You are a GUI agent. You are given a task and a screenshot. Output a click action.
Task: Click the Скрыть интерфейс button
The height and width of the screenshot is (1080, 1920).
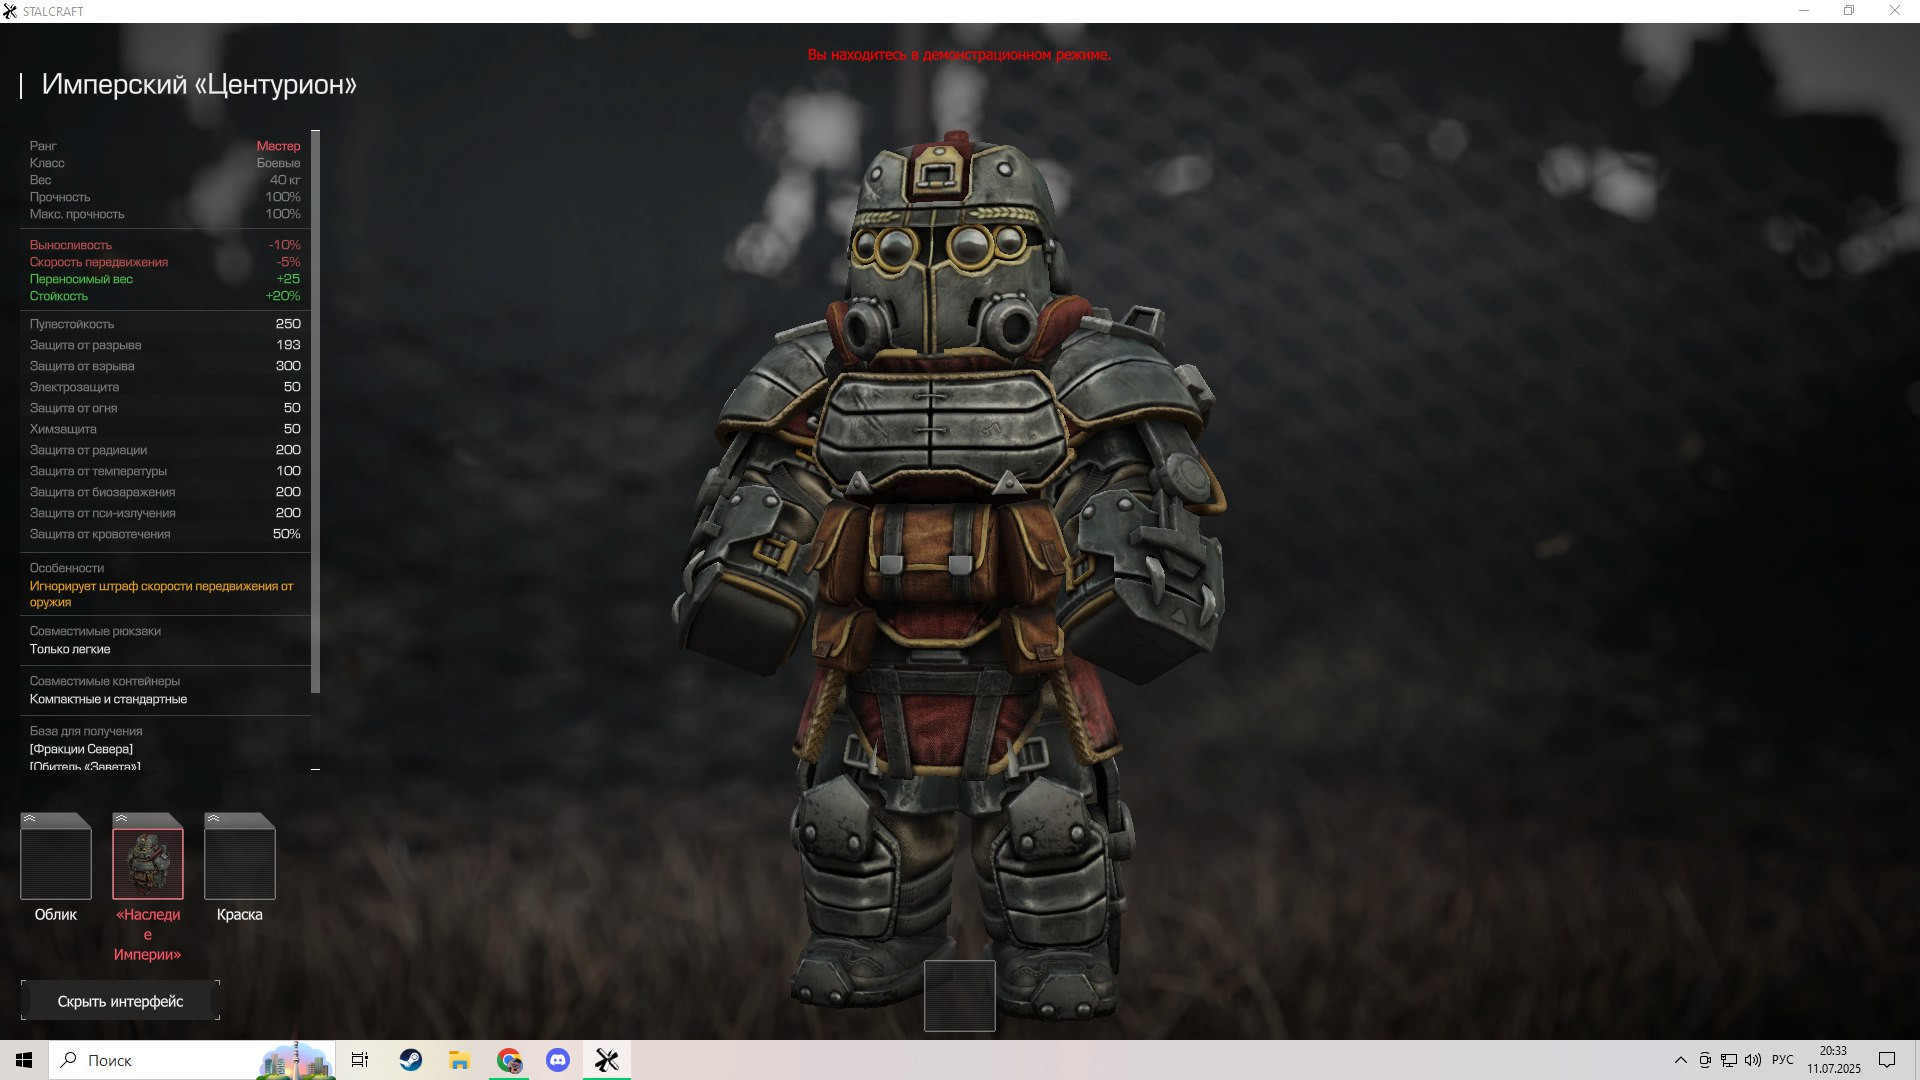120,1001
